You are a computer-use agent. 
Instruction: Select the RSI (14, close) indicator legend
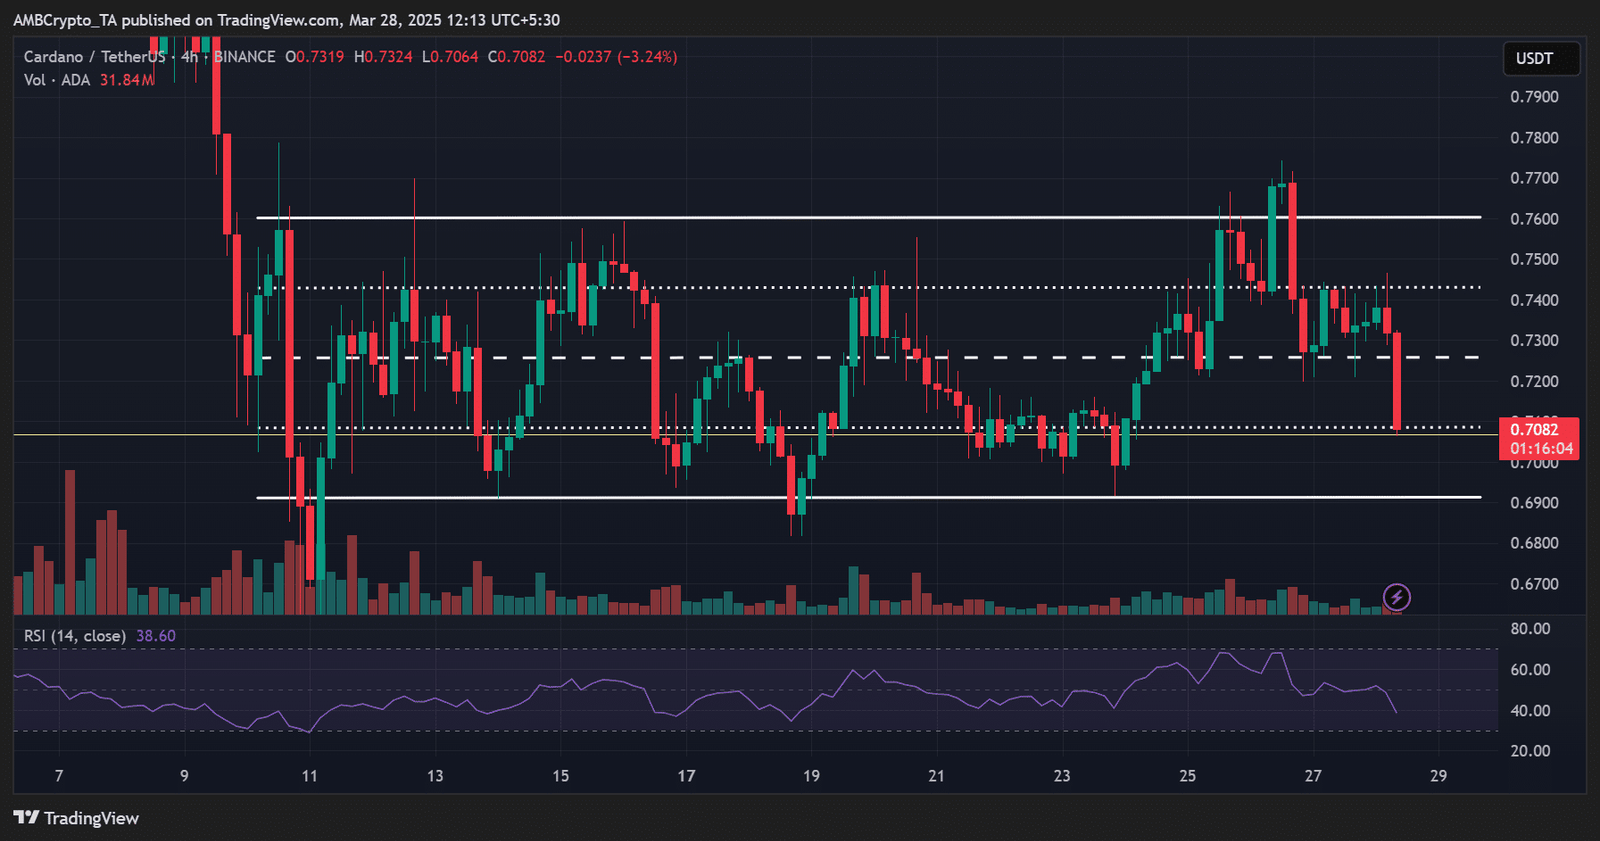coord(75,636)
